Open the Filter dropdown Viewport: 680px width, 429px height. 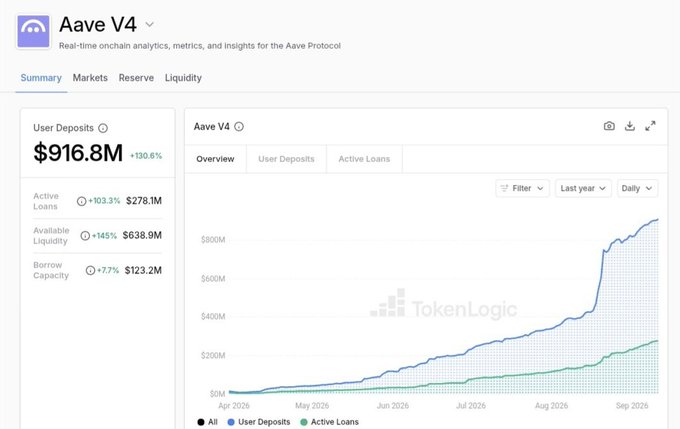(x=522, y=188)
